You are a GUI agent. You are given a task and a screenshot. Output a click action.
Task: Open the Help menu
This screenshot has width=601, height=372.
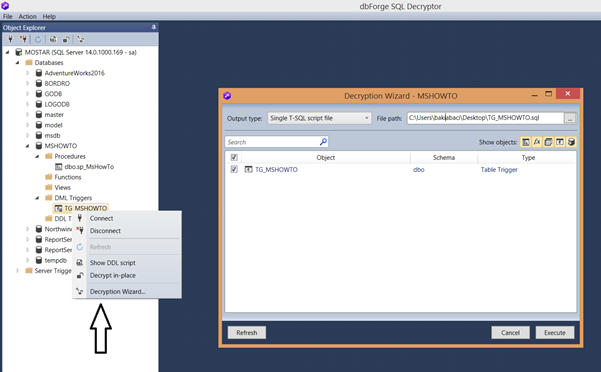[x=49, y=16]
